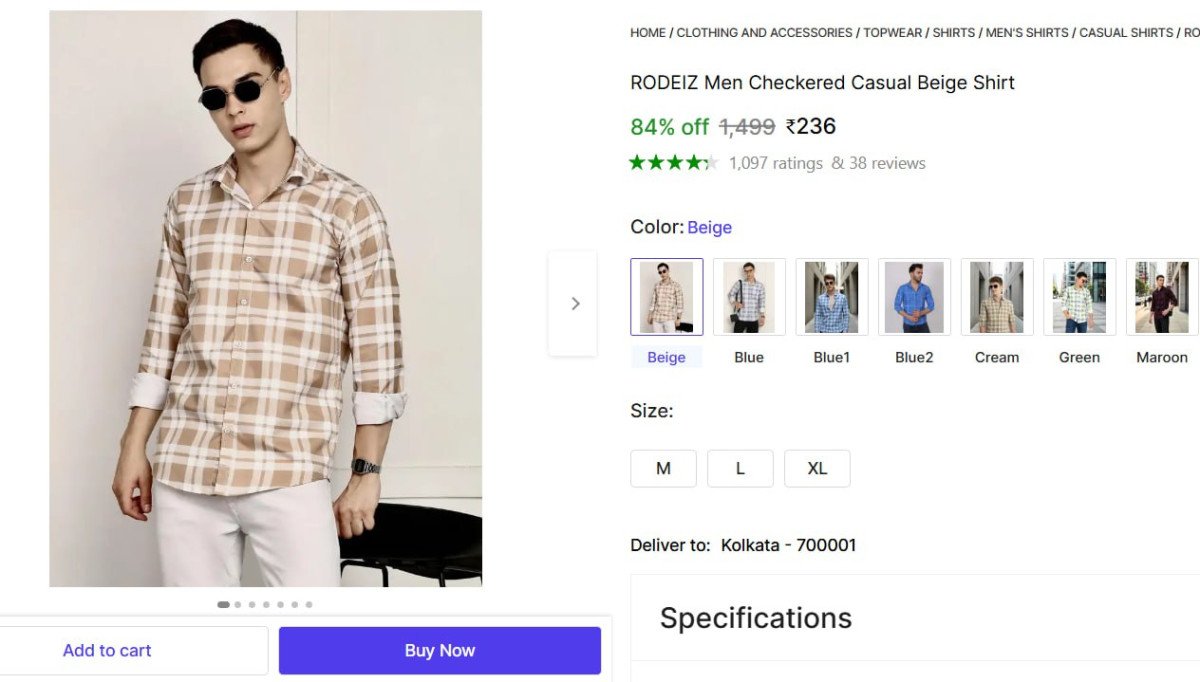This screenshot has height=682, width=1200.
Task: Go to HOME in the breadcrumb
Action: coord(648,33)
